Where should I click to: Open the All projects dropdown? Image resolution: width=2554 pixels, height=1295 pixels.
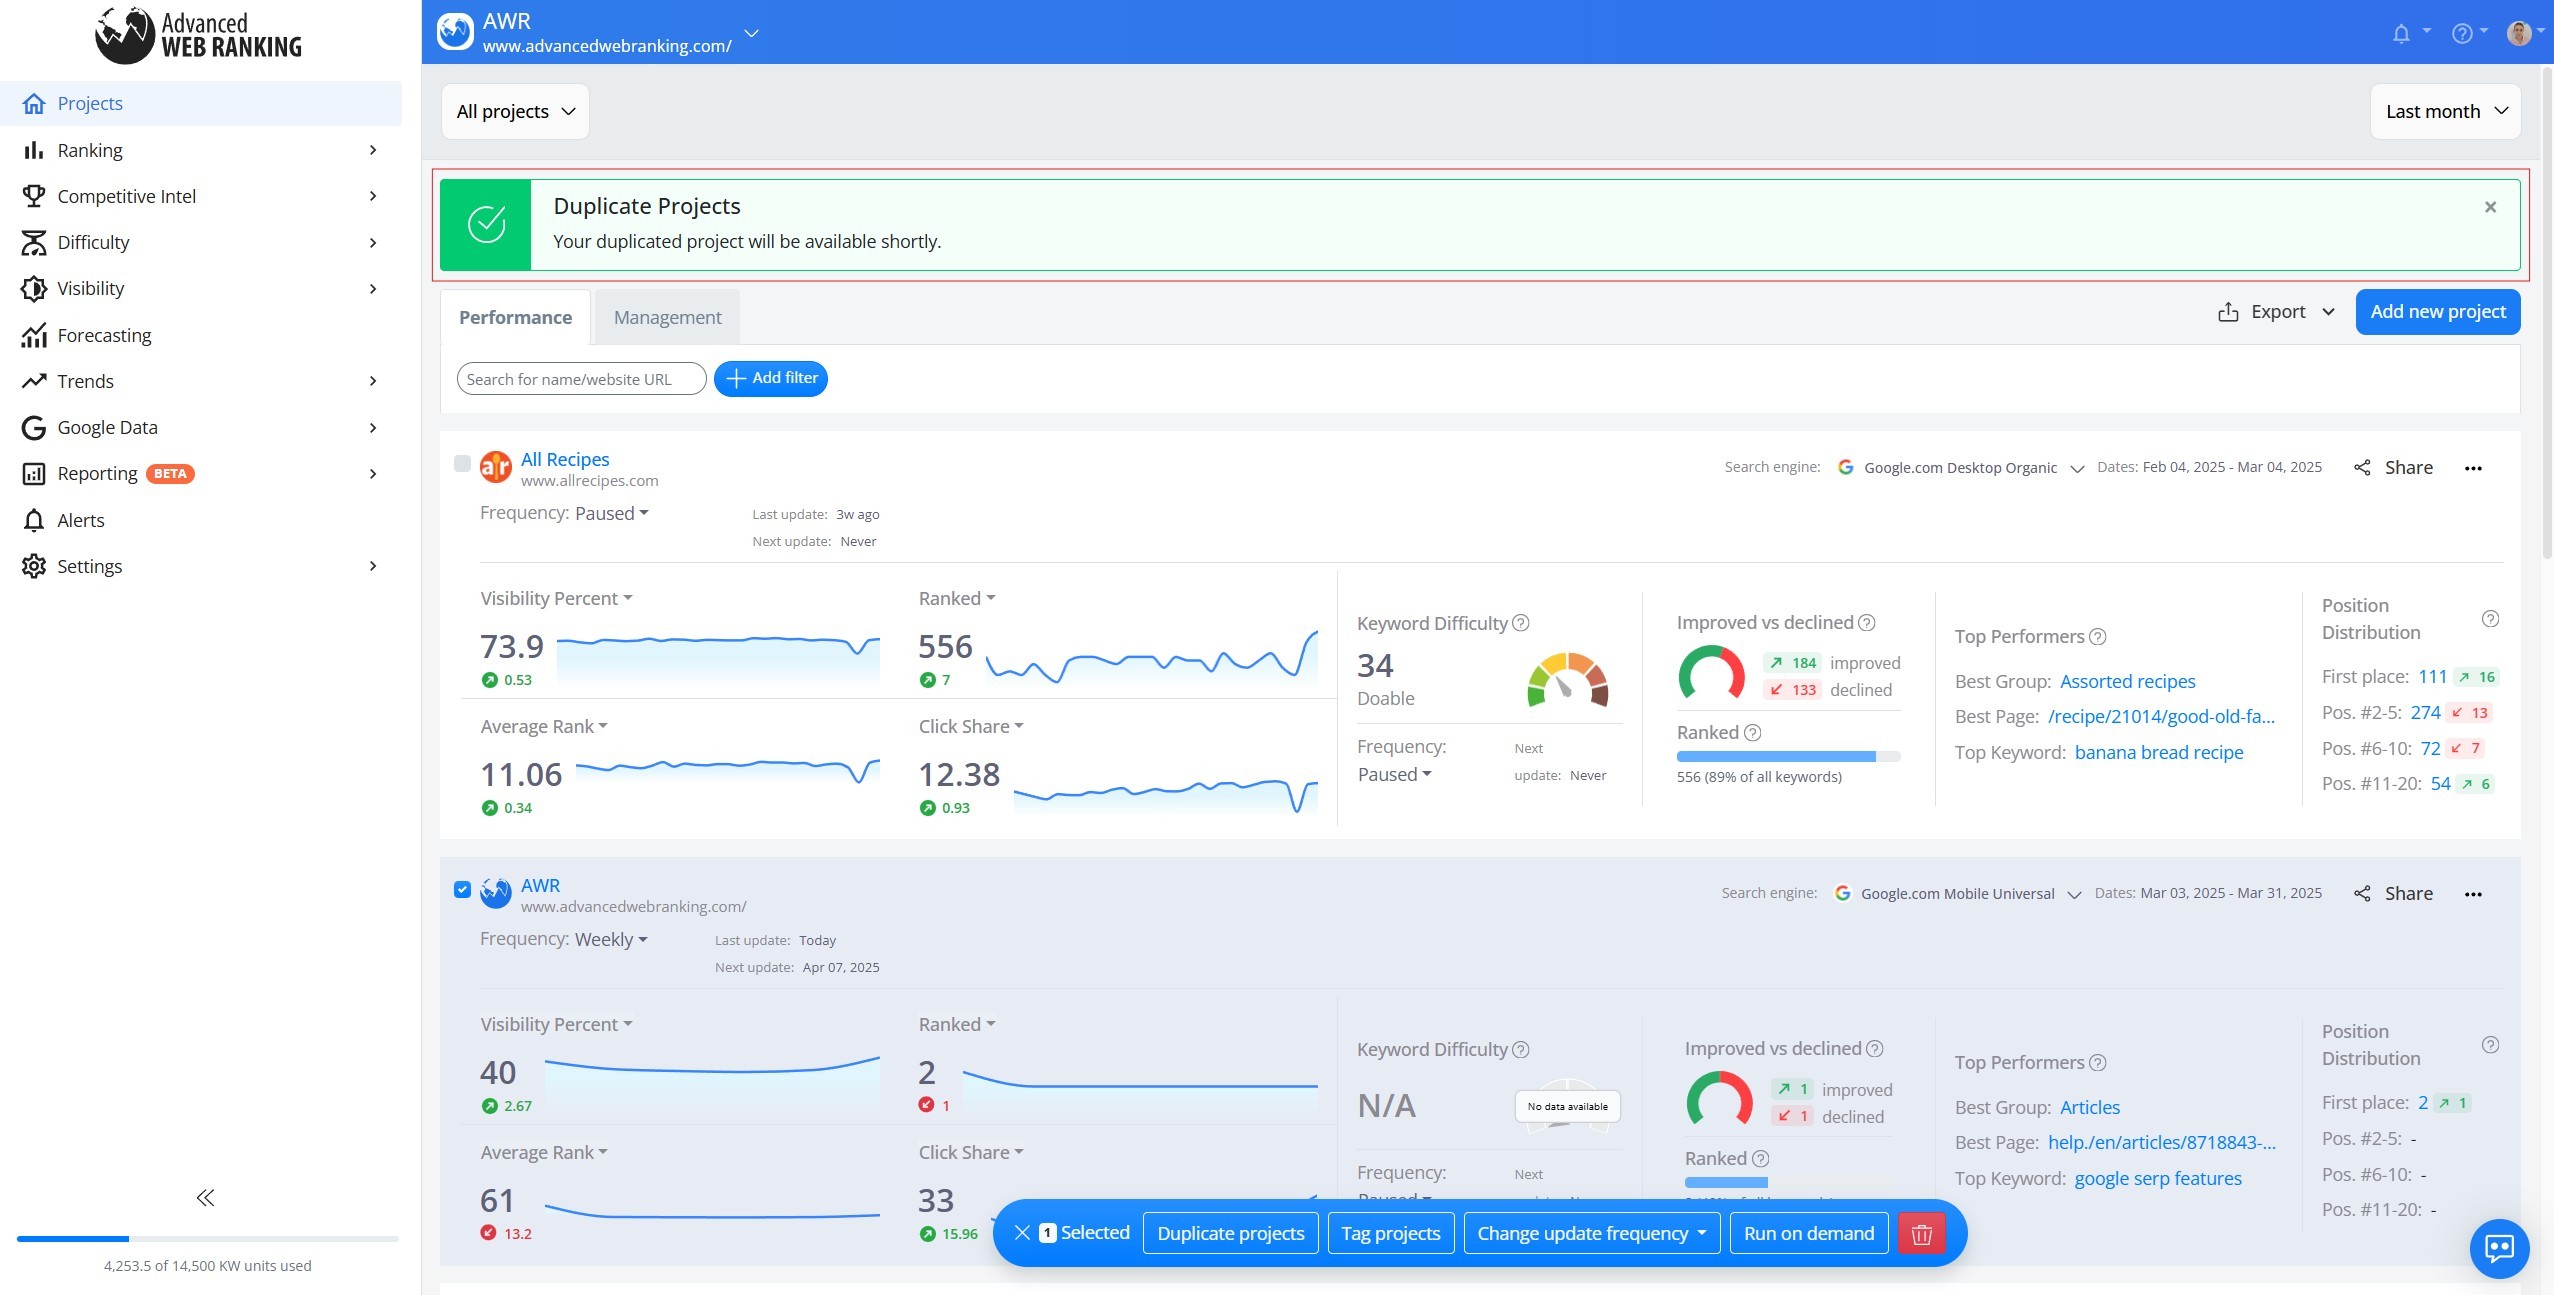[x=515, y=111]
